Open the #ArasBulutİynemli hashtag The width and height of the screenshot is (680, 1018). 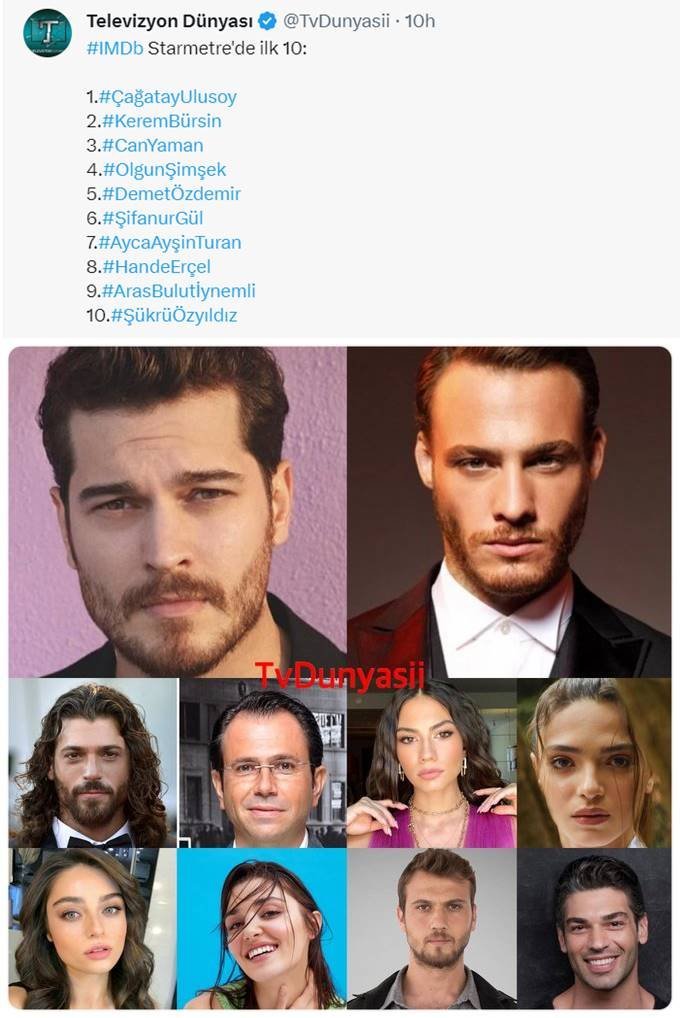tap(179, 291)
